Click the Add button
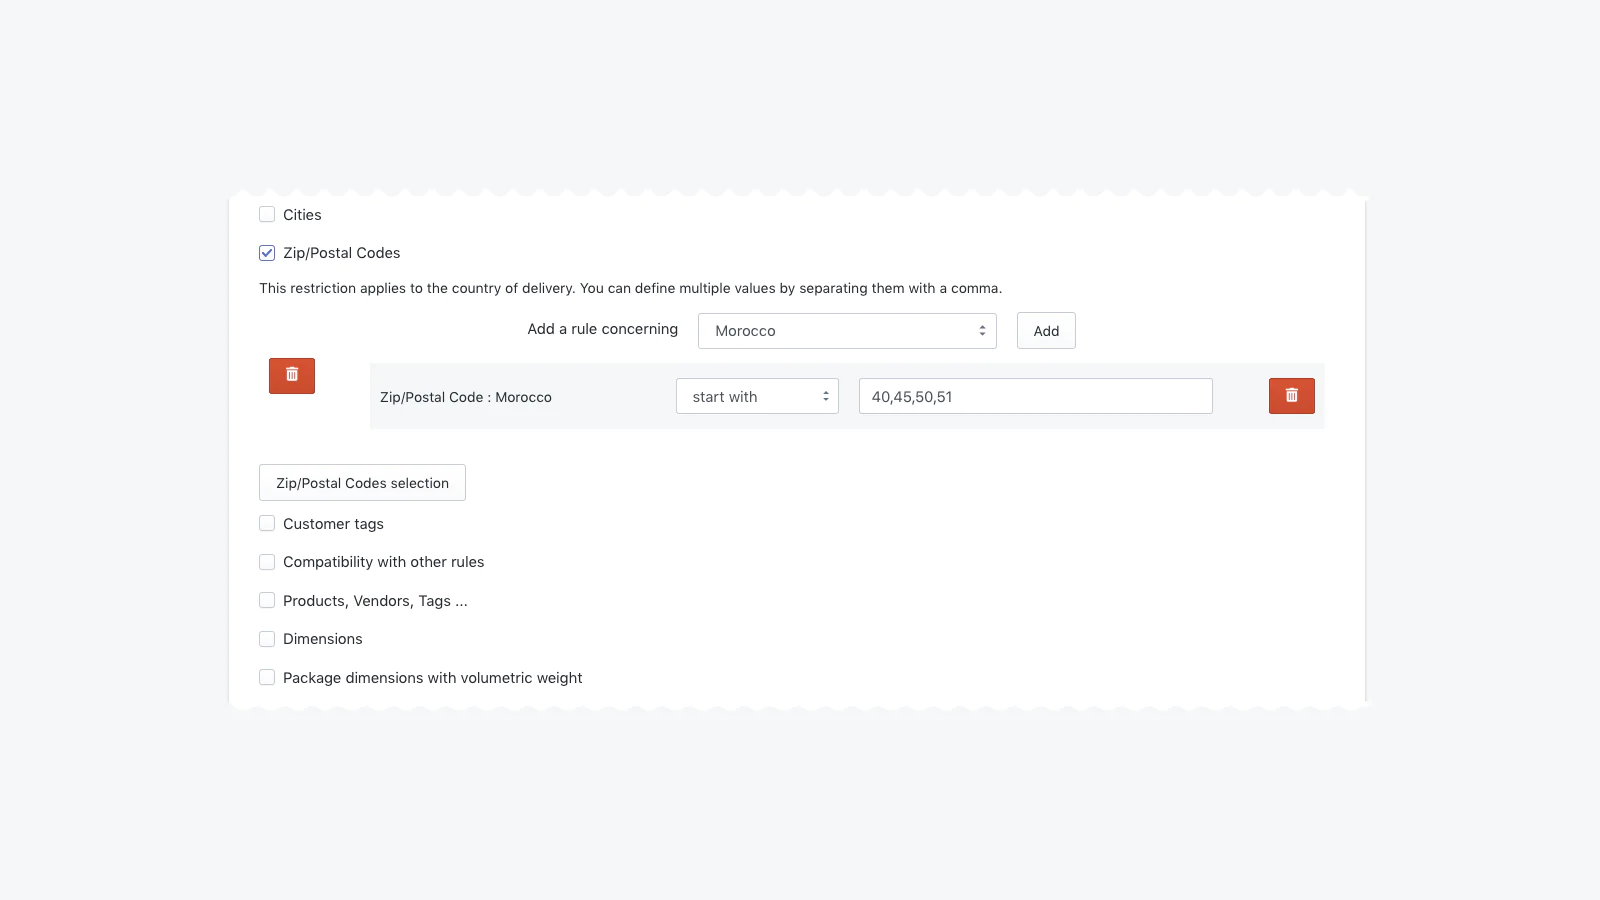1600x900 pixels. 1046,331
